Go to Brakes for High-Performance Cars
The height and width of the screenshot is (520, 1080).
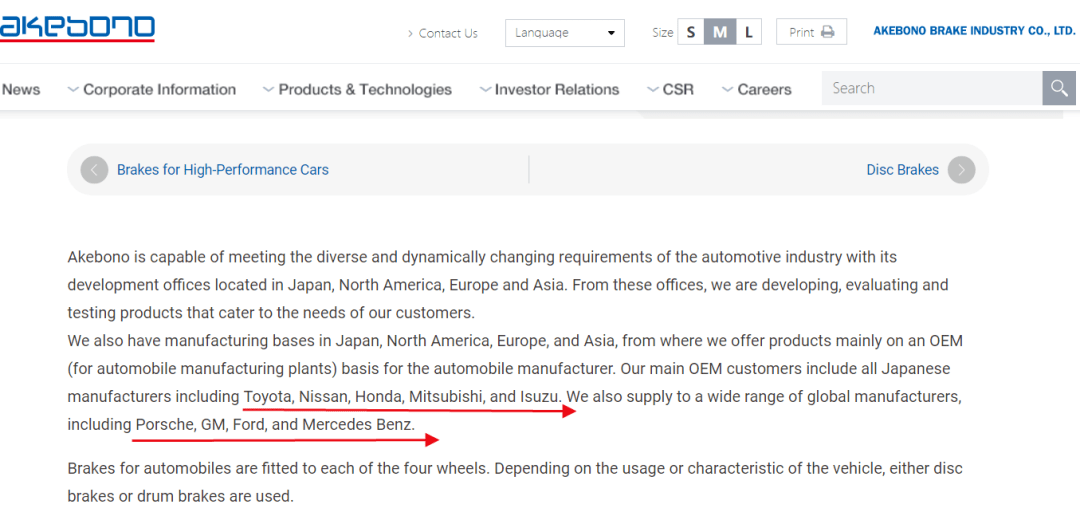pyautogui.click(x=222, y=170)
